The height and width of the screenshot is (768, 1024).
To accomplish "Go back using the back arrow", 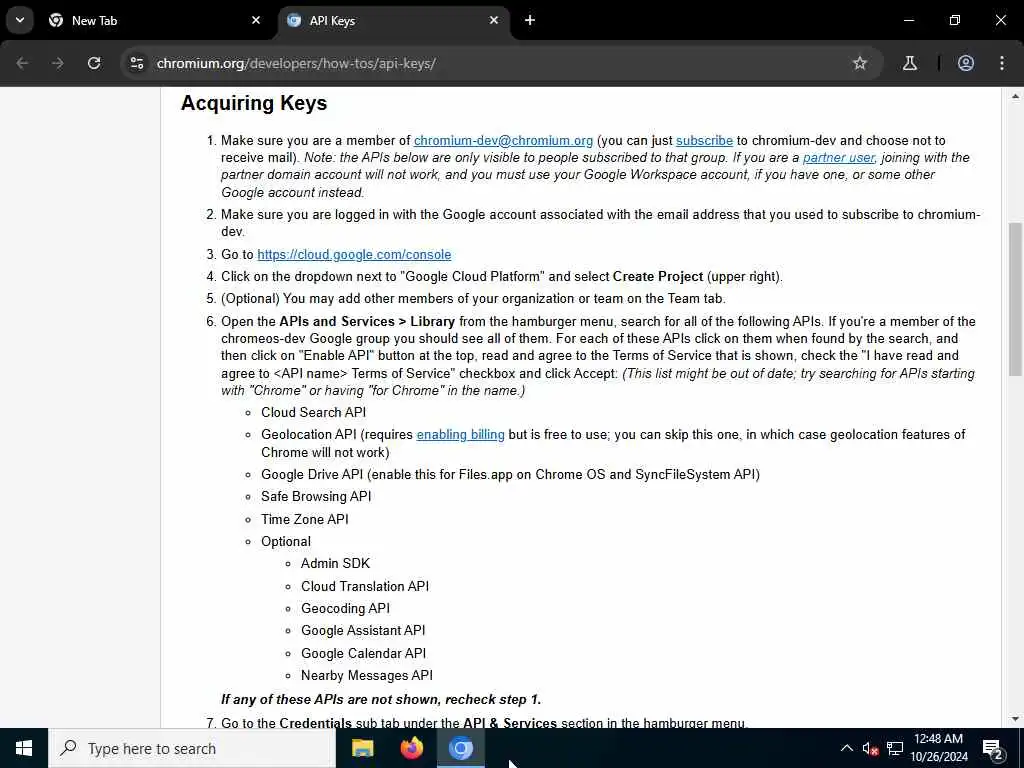I will pos(22,63).
